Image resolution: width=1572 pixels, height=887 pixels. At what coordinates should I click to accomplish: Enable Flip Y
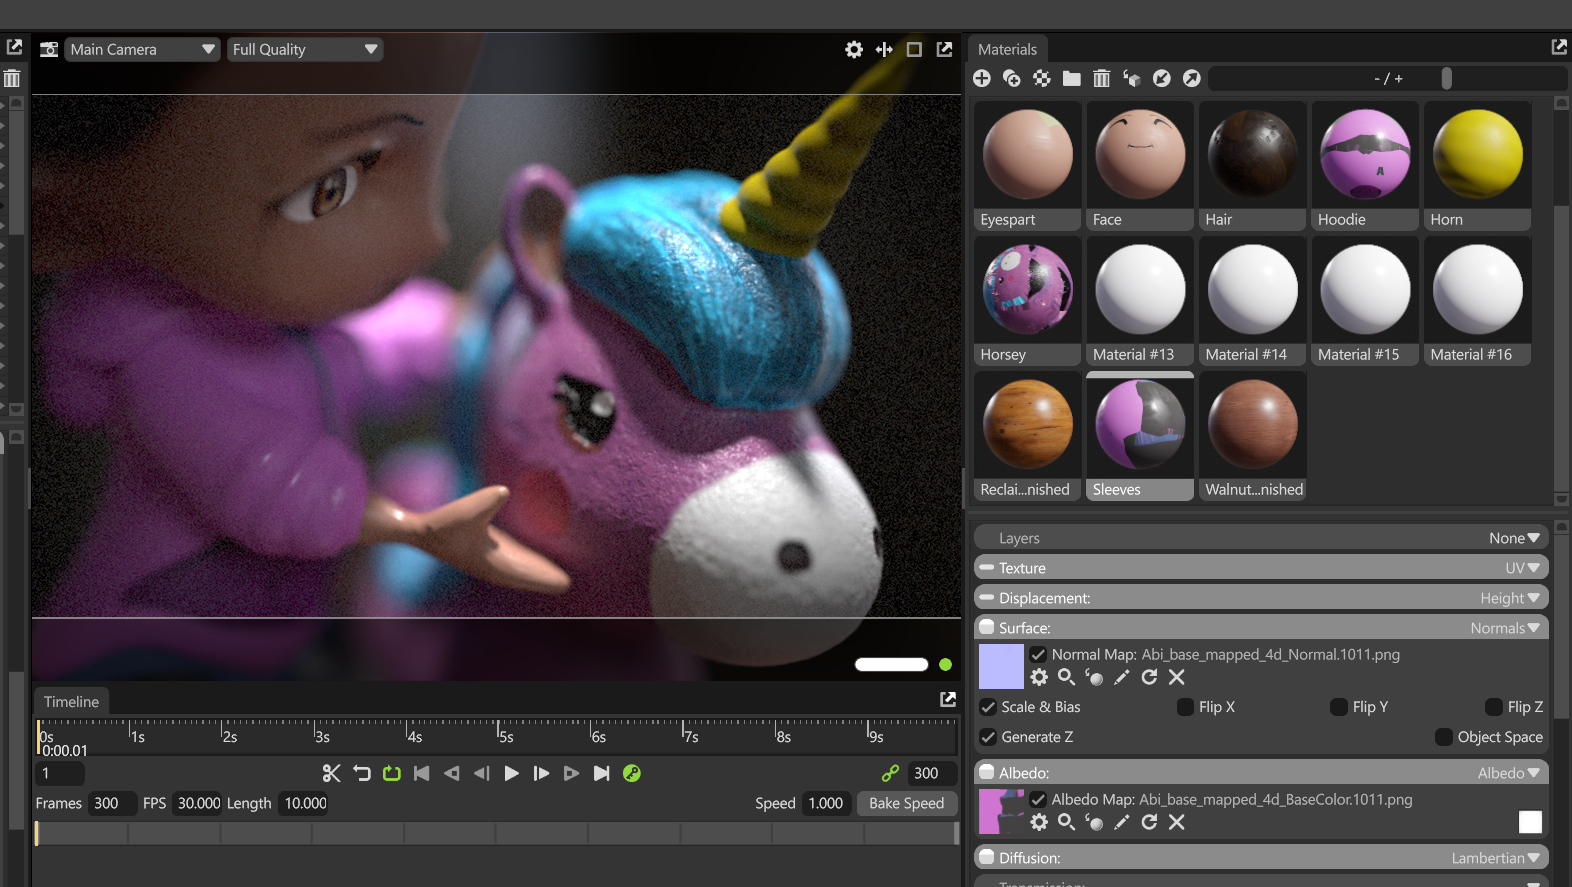[1339, 707]
